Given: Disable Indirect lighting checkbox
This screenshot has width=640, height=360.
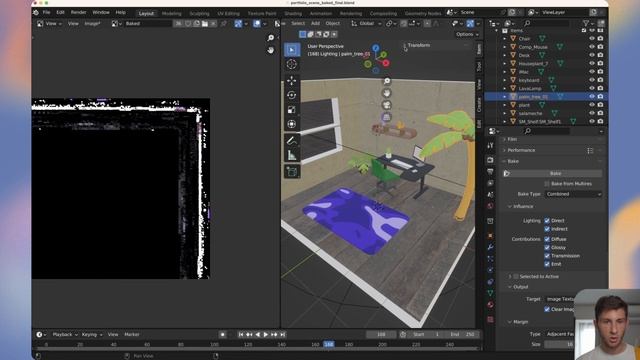Looking at the screenshot, I should [x=547, y=229].
